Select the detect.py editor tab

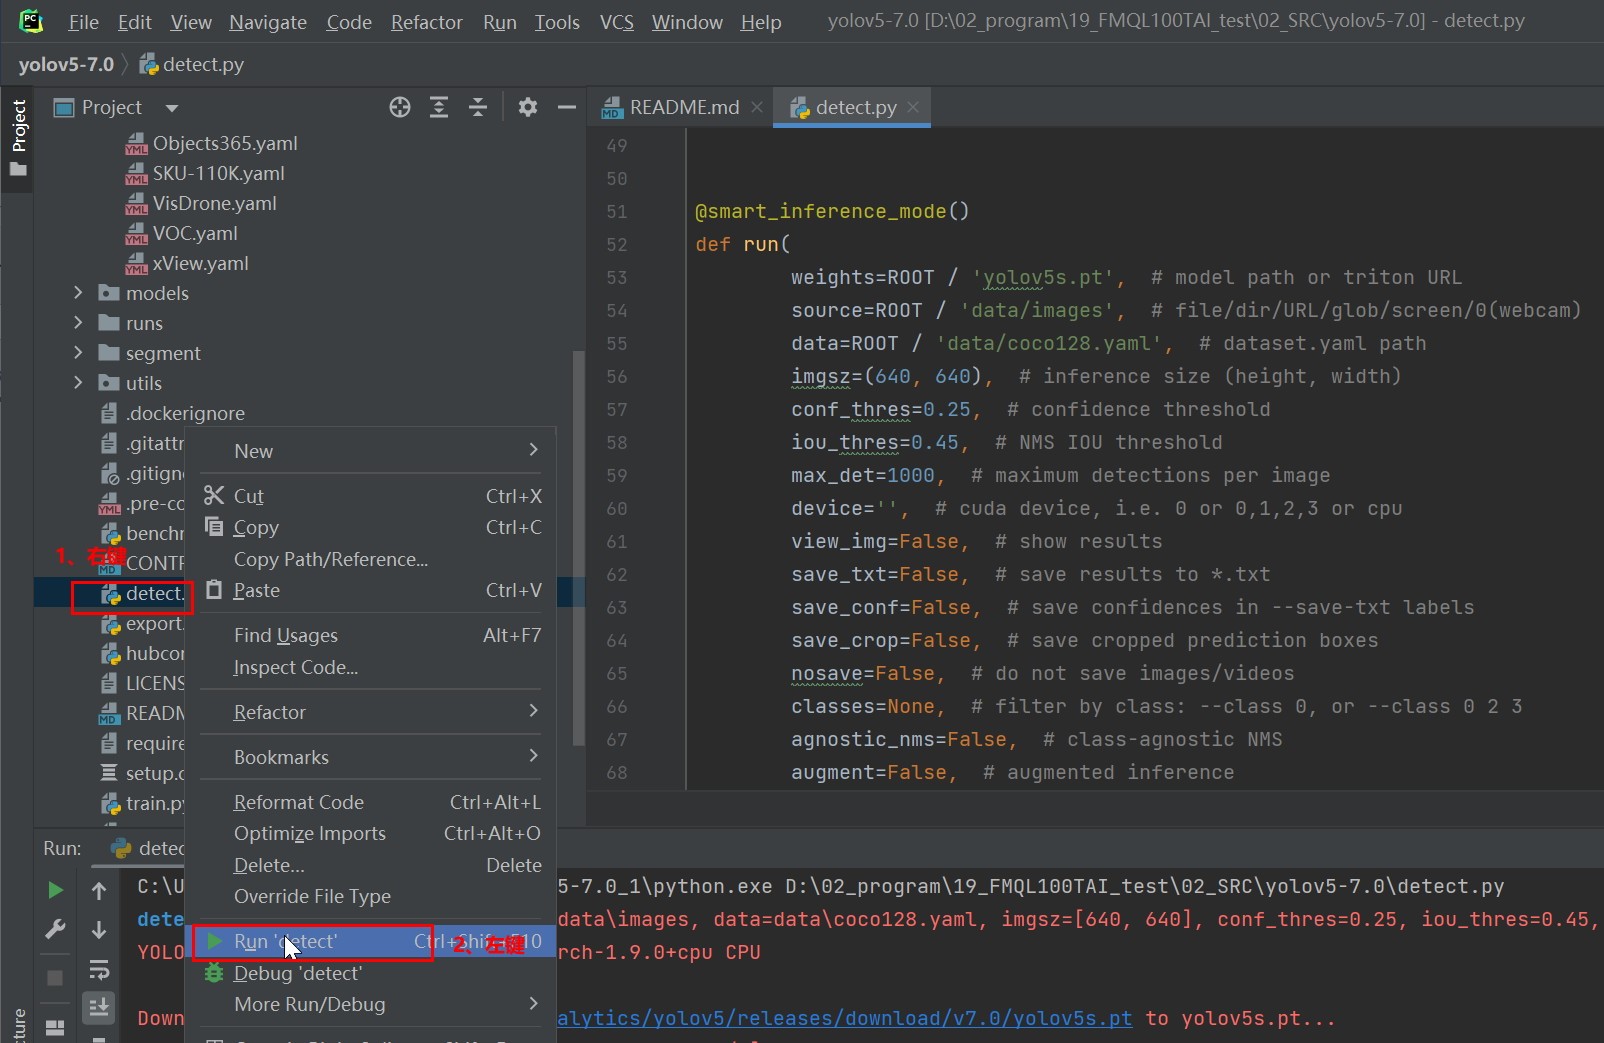click(855, 107)
